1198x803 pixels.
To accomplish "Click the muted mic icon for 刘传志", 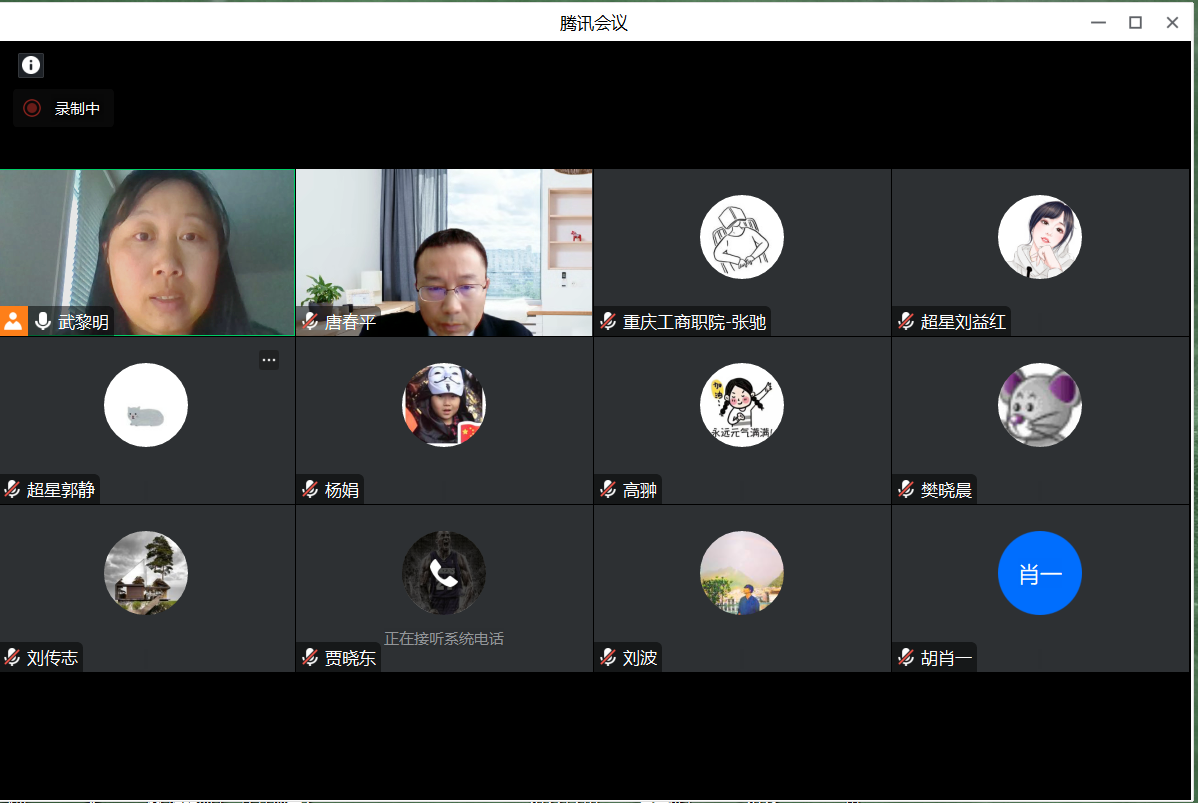I will pyautogui.click(x=12, y=658).
